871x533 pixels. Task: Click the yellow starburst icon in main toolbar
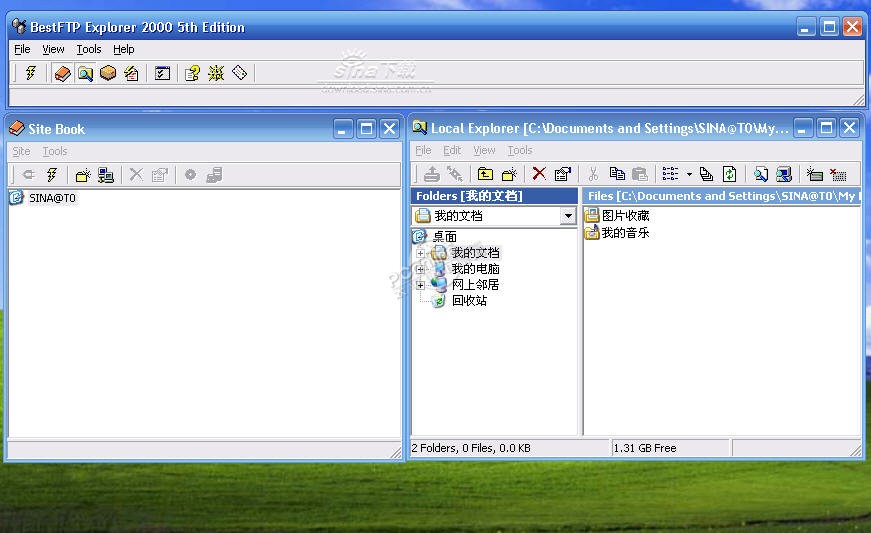(x=216, y=73)
